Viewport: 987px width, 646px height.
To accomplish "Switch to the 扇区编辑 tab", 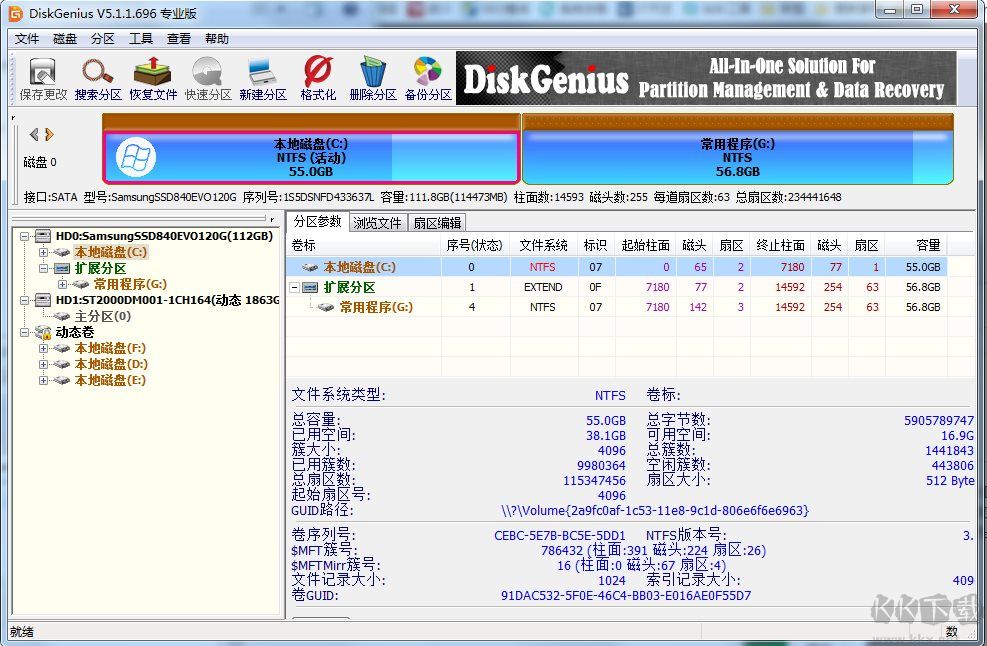I will 435,222.
